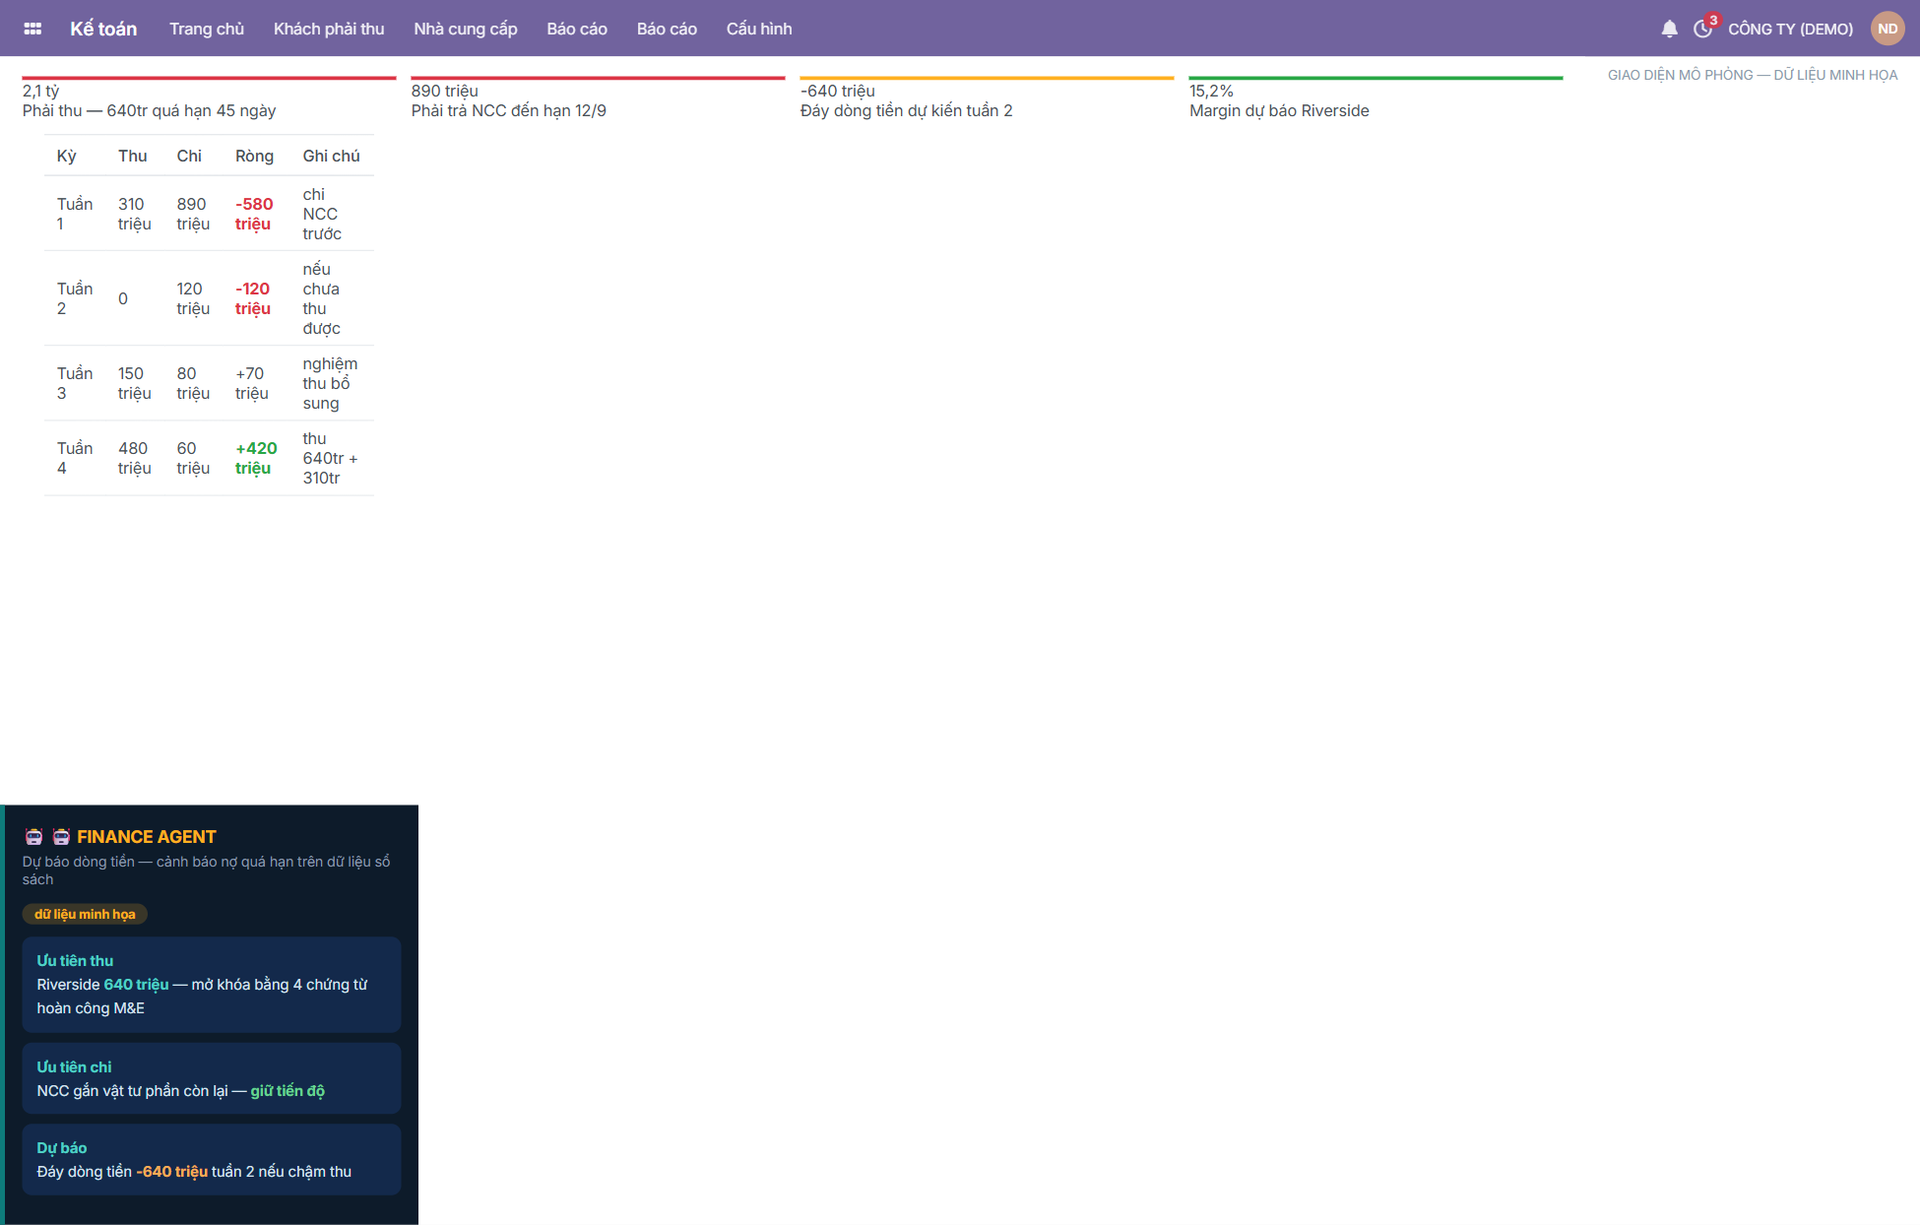
Task: Select the 890 triệu Phải trả NCC card
Action: [x=598, y=98]
